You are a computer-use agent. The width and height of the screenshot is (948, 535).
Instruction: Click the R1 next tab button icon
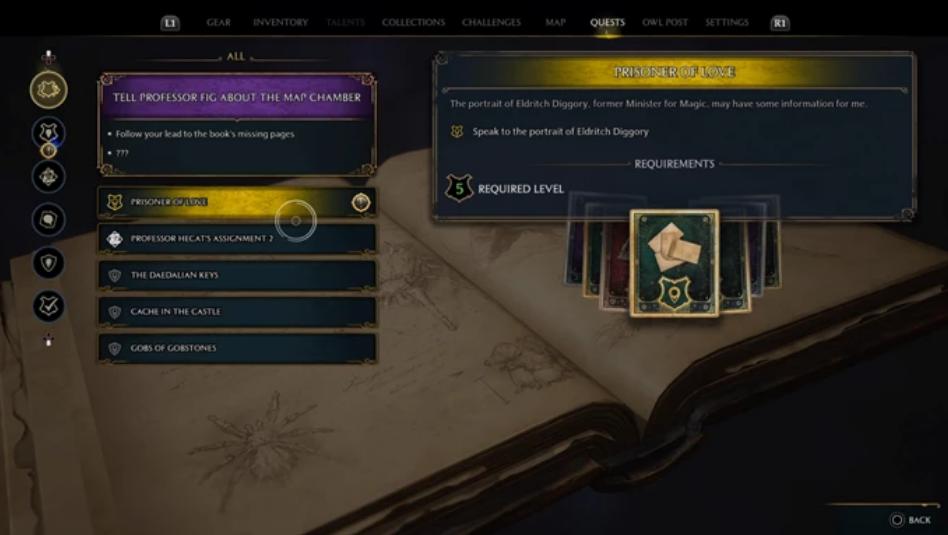779,23
